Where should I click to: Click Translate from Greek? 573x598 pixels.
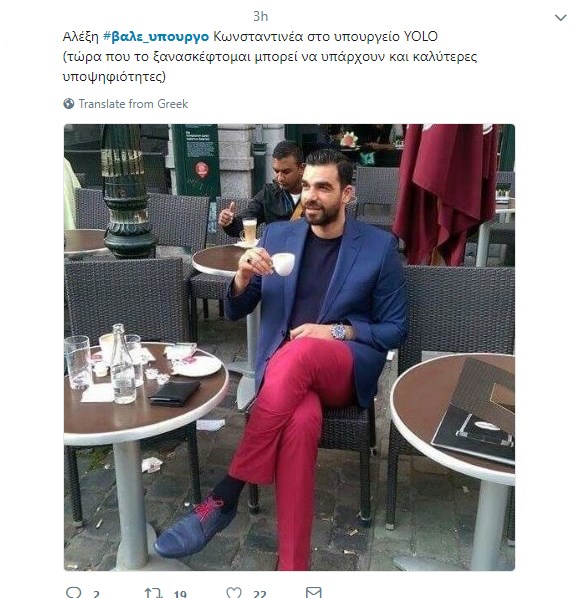point(133,104)
